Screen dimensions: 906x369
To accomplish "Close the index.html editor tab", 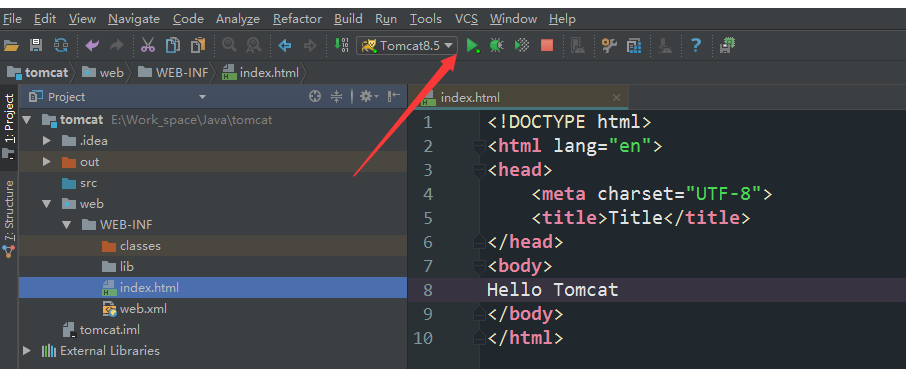I will (617, 97).
